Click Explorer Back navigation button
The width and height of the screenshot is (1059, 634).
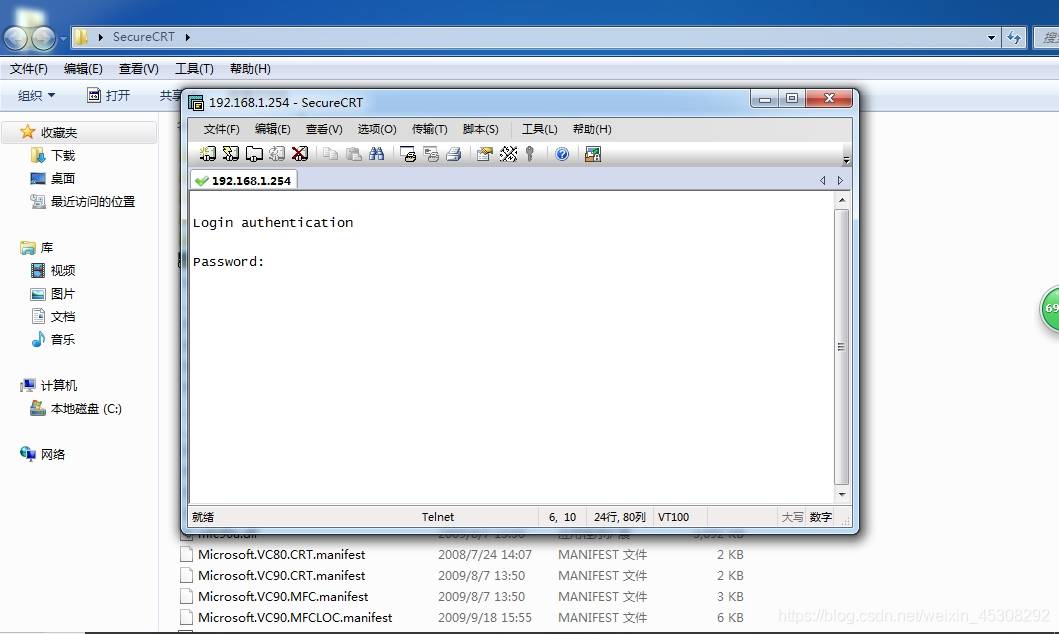[16, 38]
